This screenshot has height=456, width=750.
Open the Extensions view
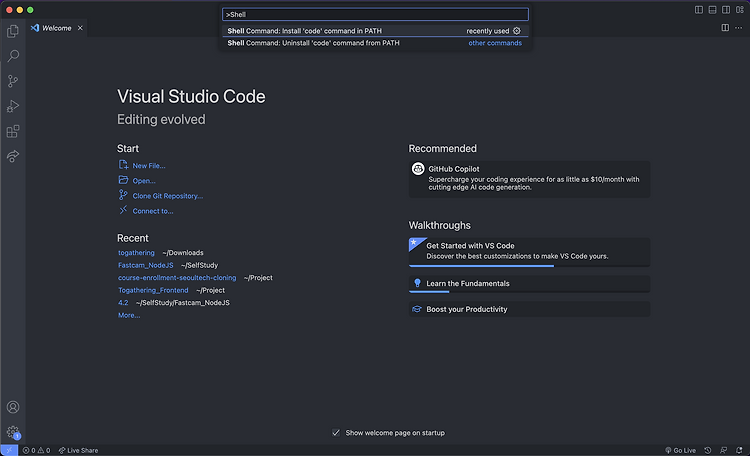13,131
